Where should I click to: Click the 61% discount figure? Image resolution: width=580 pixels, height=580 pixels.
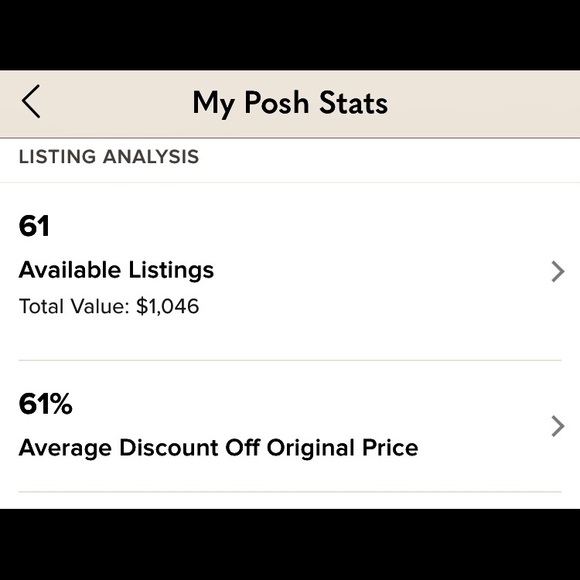click(x=45, y=404)
